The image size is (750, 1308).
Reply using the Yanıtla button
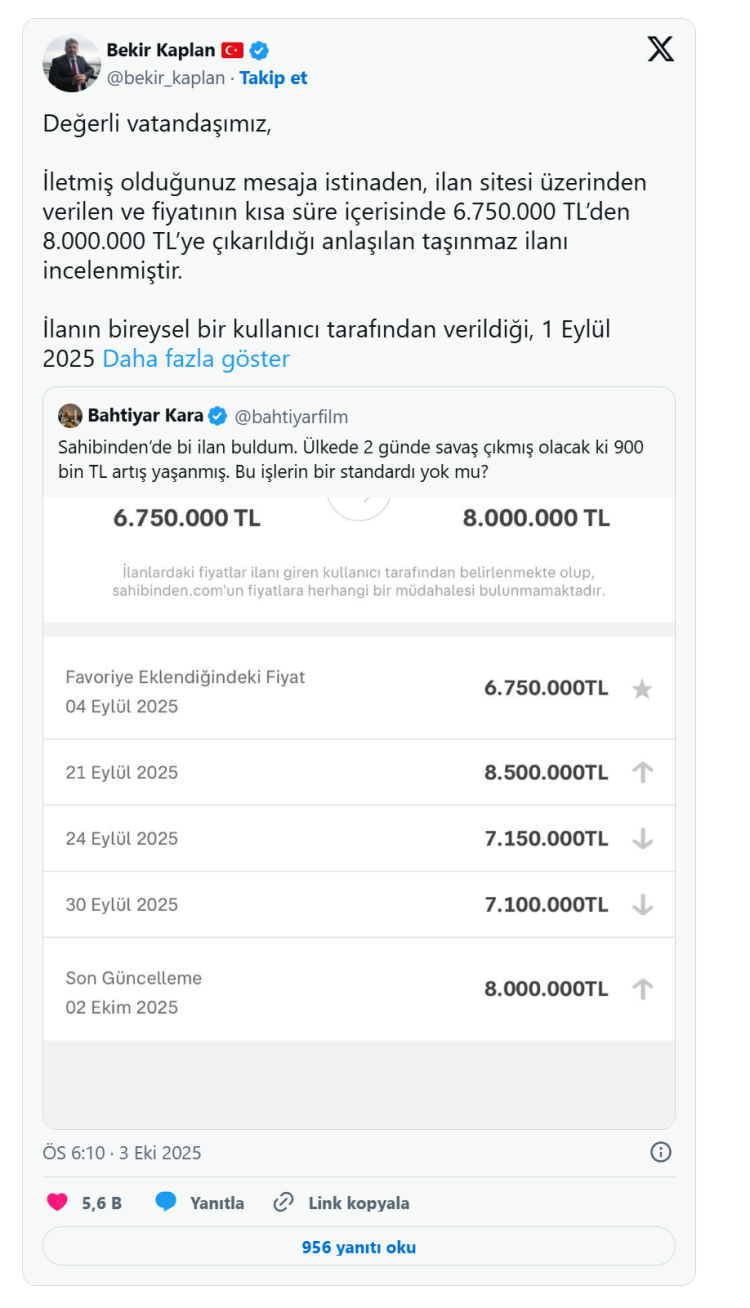point(200,1203)
